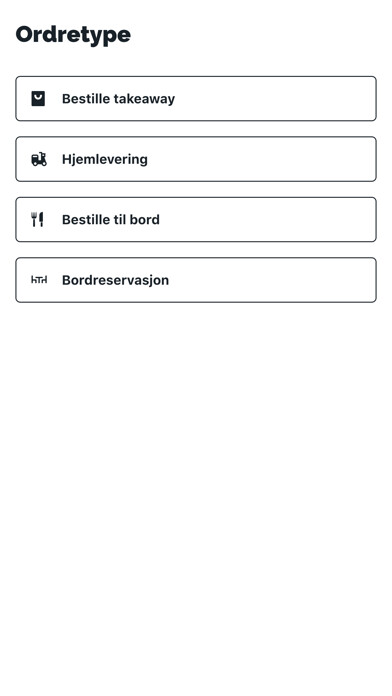392x696 pixels.
Task: Click the delivery scooter icon
Action: (39, 159)
